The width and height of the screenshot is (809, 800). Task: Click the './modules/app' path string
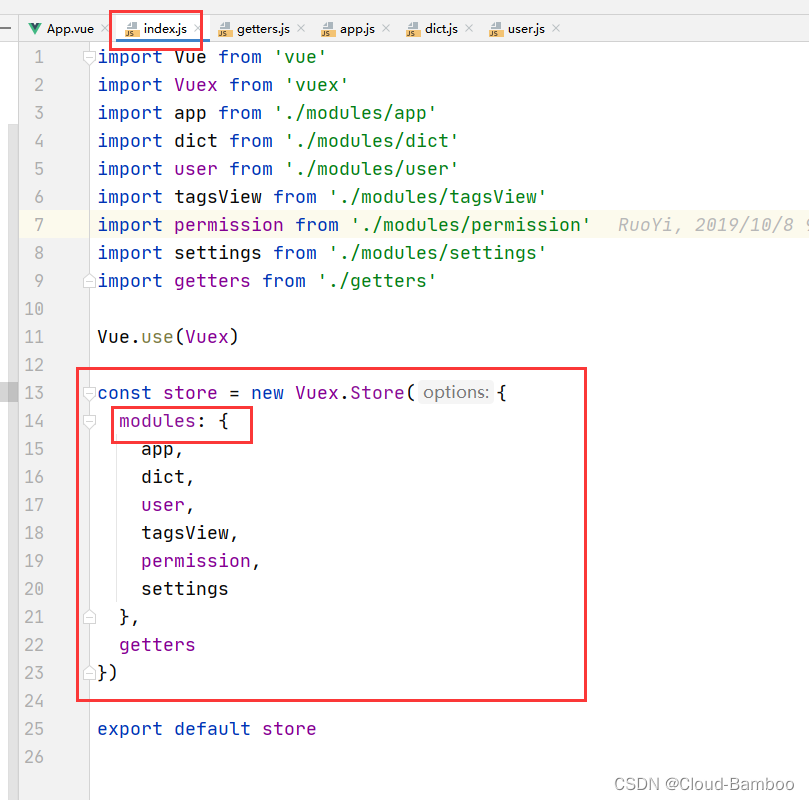[355, 113]
